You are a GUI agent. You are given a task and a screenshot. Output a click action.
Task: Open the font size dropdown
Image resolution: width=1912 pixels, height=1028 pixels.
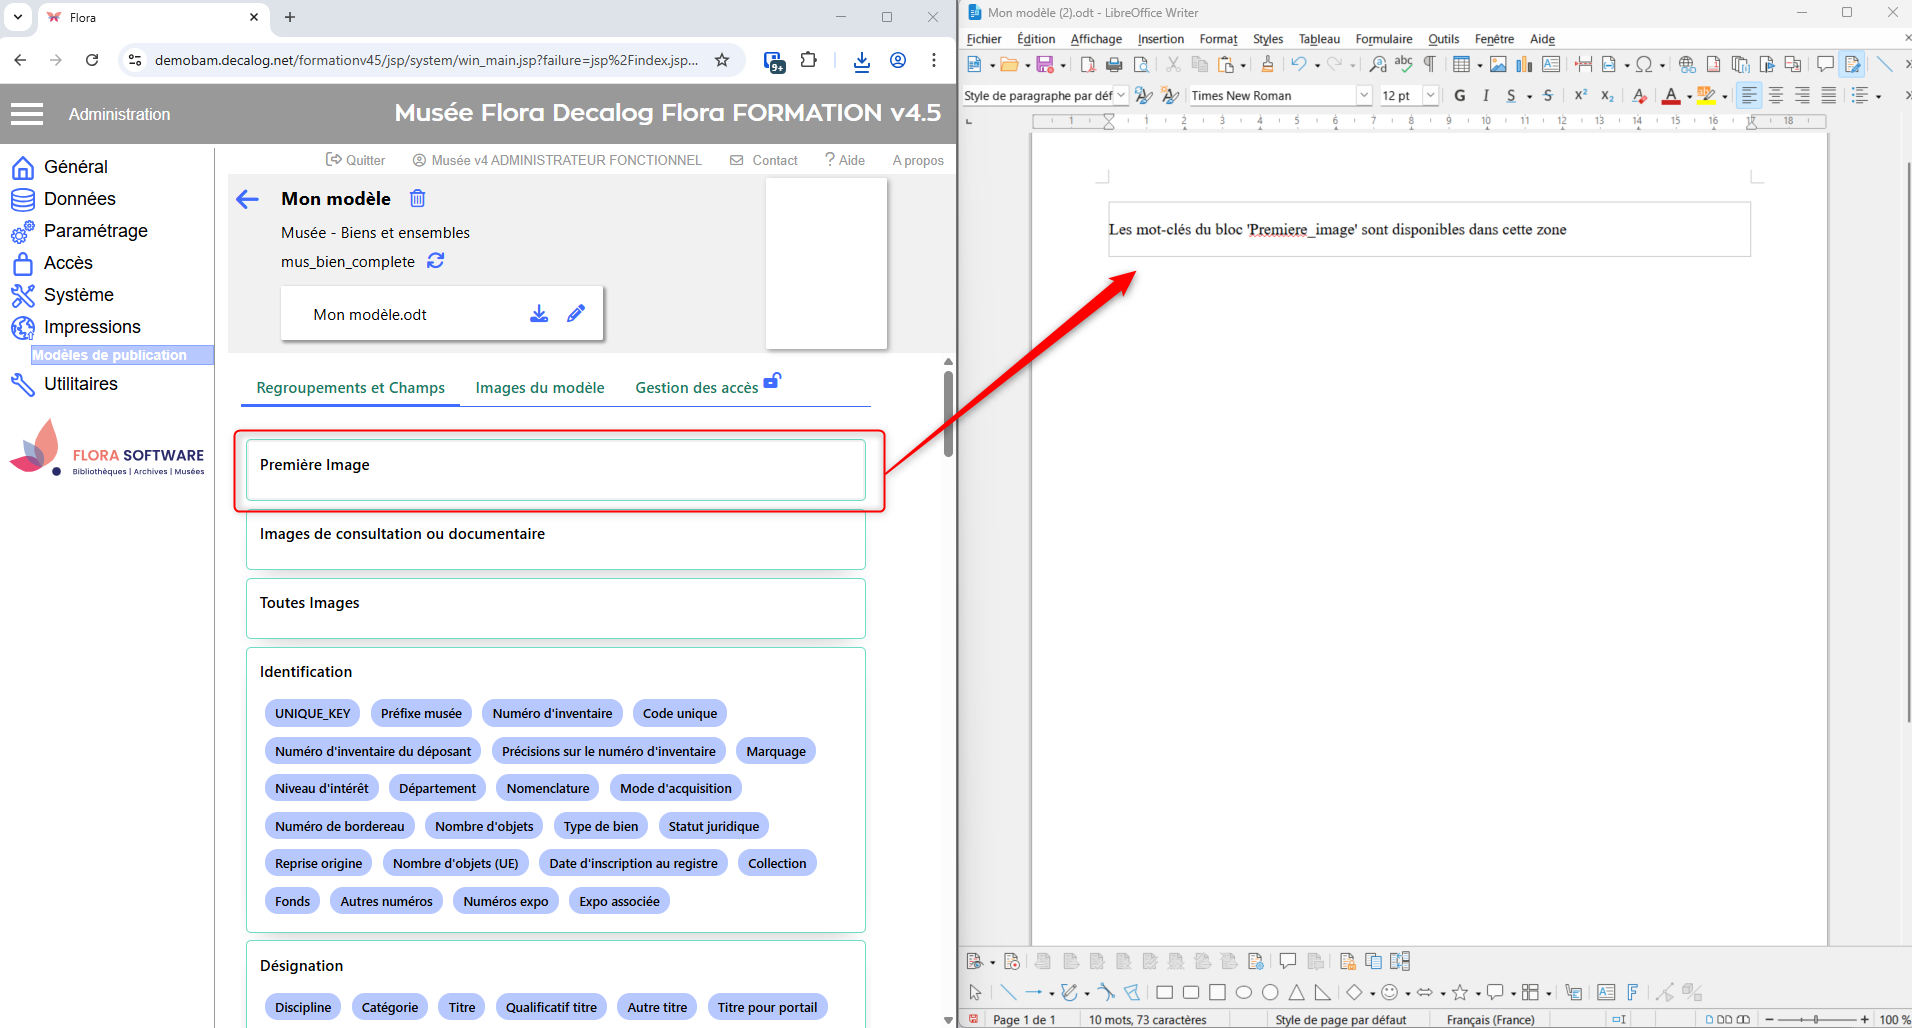point(1430,96)
